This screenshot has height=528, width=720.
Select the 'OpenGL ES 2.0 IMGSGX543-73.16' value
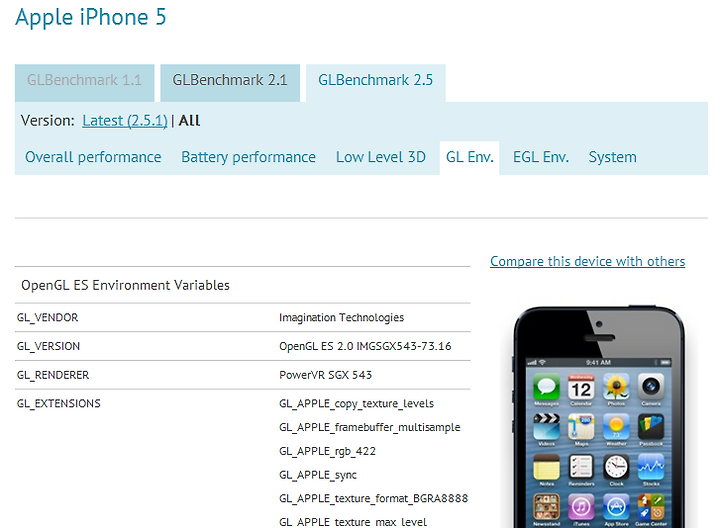[365, 346]
